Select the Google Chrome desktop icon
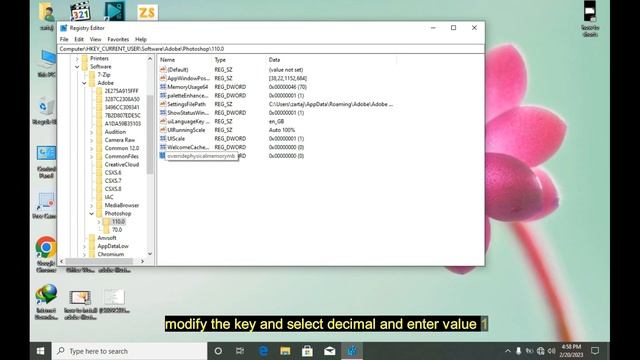The height and width of the screenshot is (360, 640). tap(46, 254)
